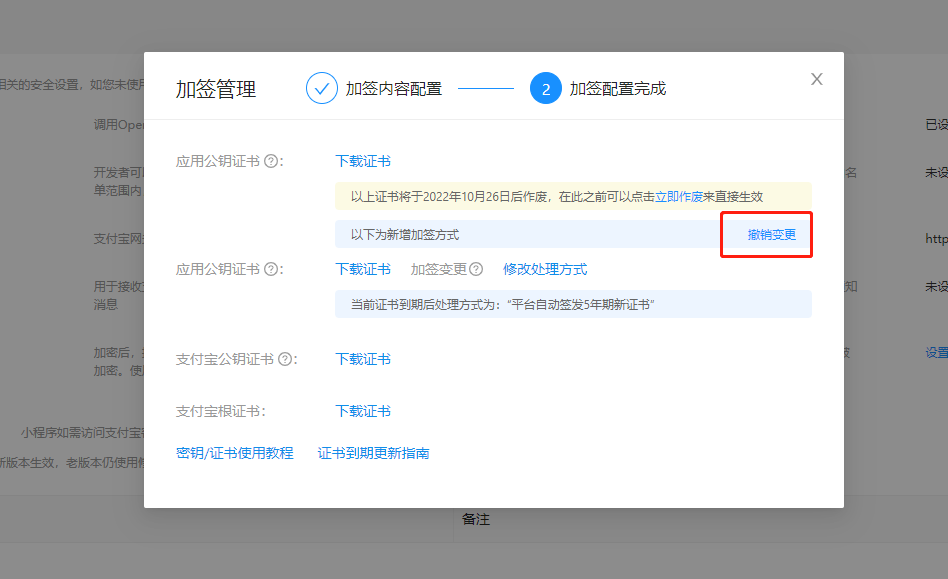Download the 支付宝公钥证书 certificate
This screenshot has height=579, width=948.
tap(363, 359)
